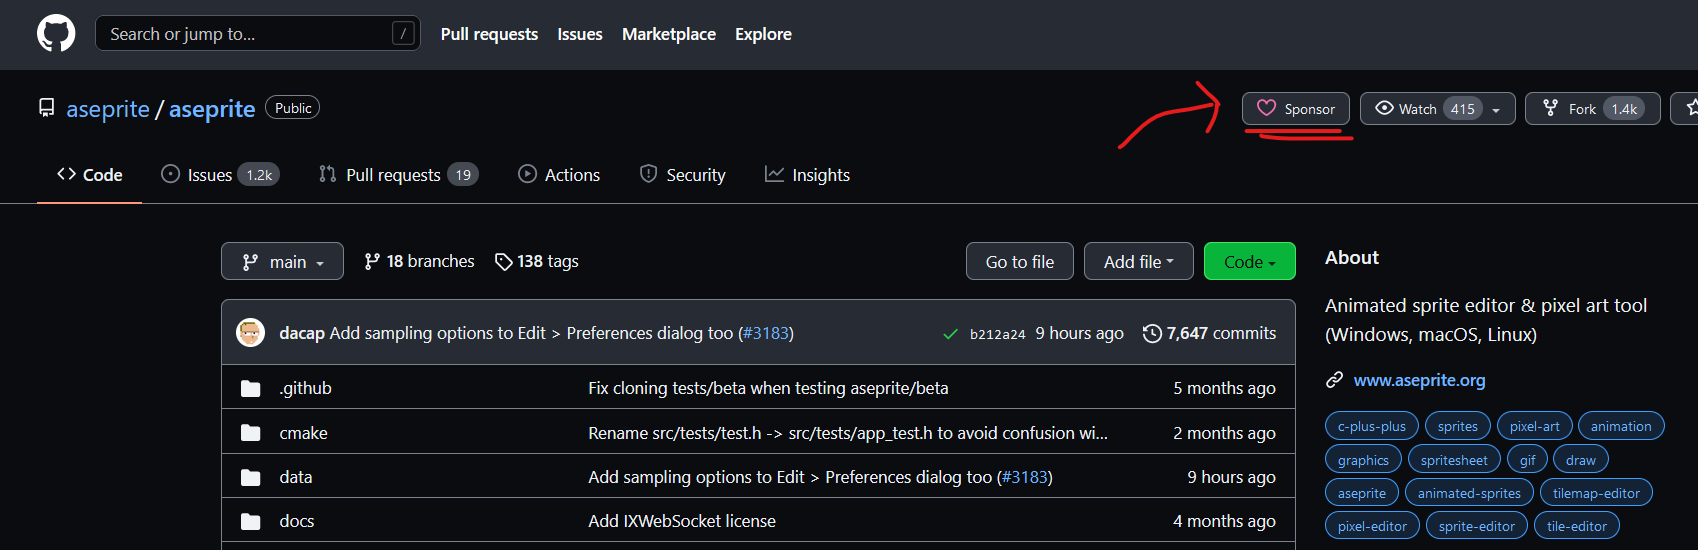Expand the main branch selector
This screenshot has width=1698, height=550.
[282, 262]
